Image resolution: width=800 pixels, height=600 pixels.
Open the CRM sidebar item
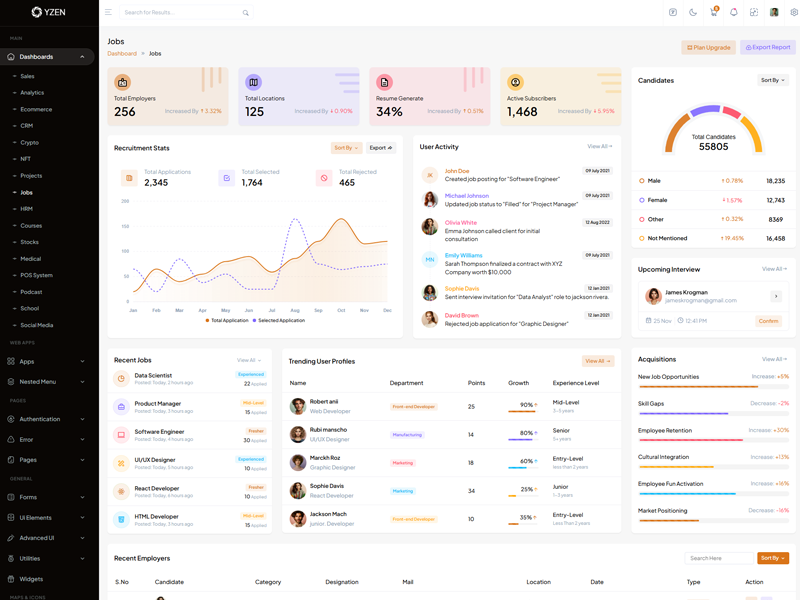click(27, 126)
